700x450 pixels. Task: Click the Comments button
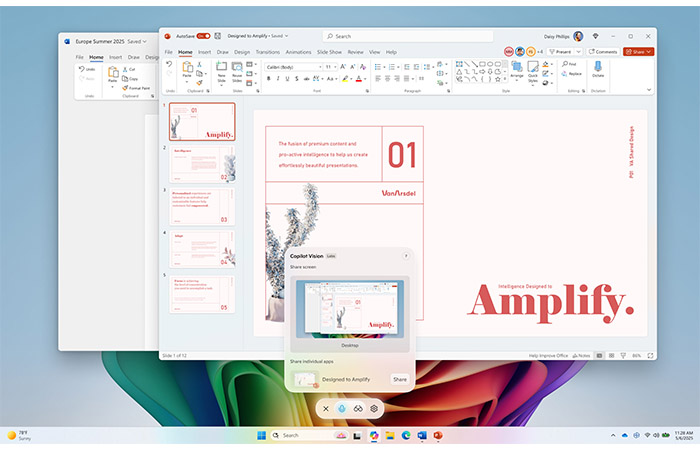603,52
